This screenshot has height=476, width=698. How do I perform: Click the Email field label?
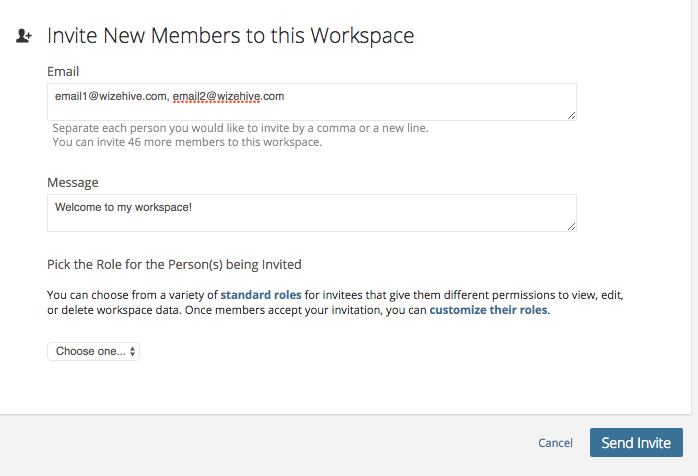click(63, 72)
